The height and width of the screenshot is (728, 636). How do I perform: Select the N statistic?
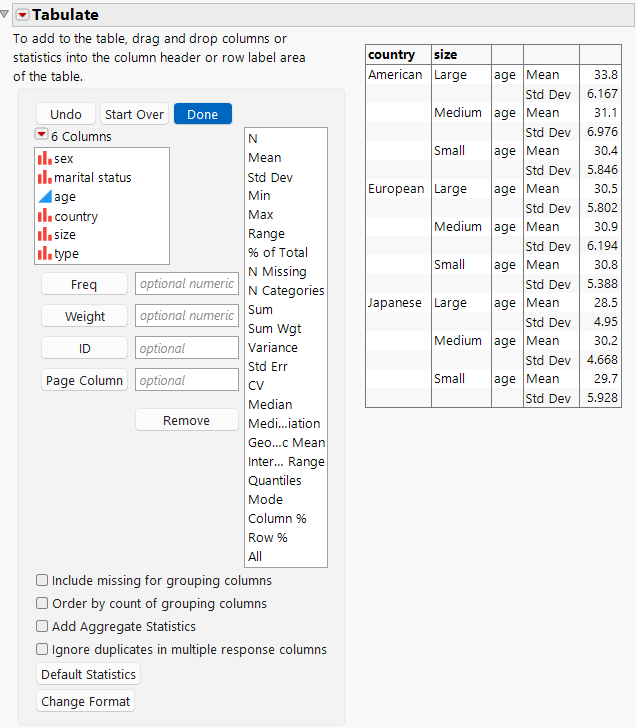(253, 138)
